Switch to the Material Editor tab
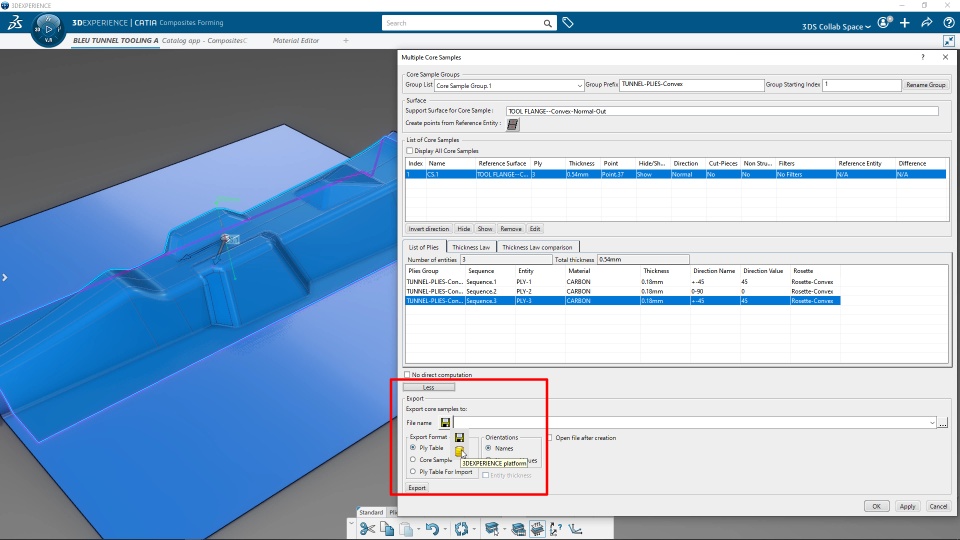The width and height of the screenshot is (960, 540). pos(296,40)
